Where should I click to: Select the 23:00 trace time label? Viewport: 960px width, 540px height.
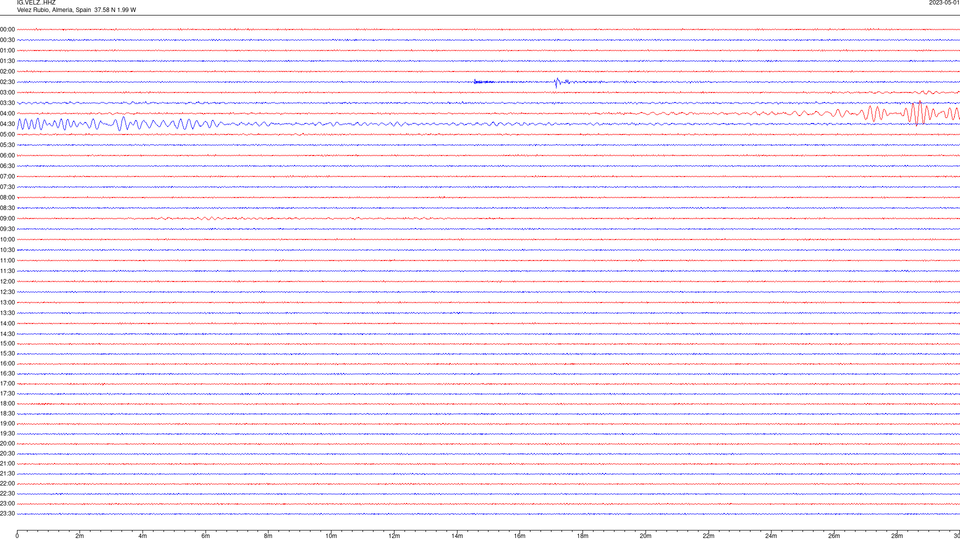(7, 503)
